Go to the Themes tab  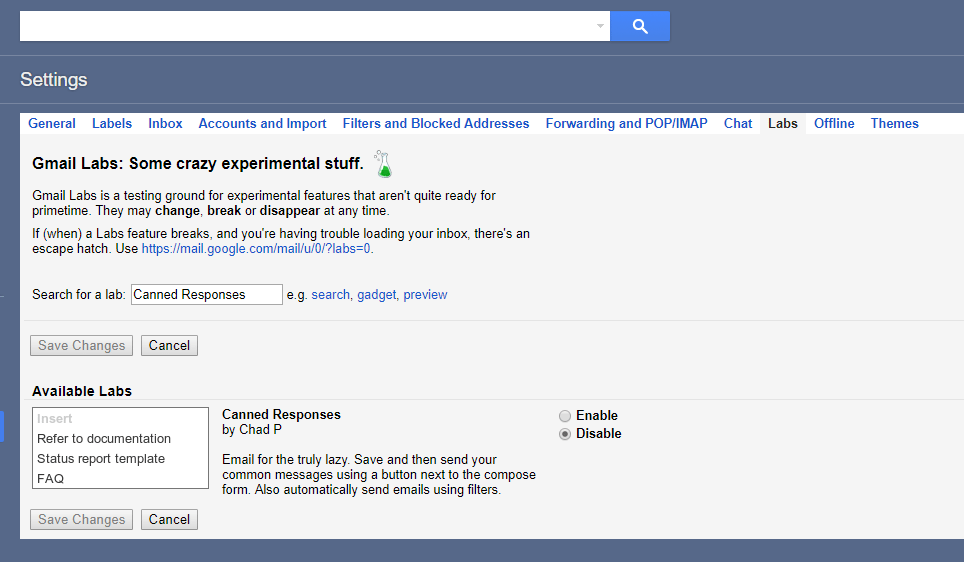click(x=895, y=124)
